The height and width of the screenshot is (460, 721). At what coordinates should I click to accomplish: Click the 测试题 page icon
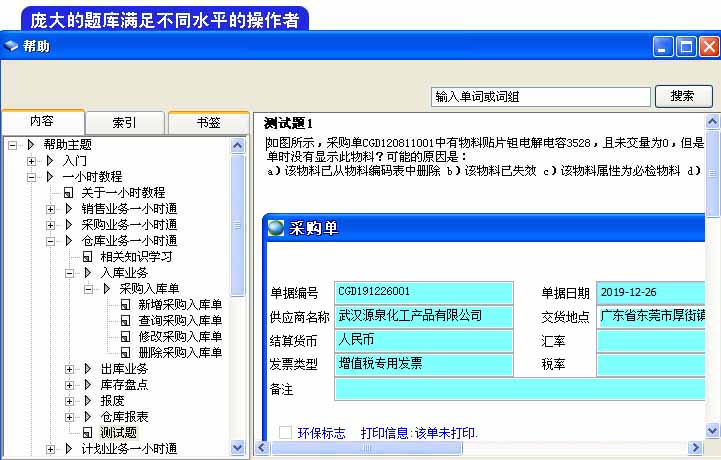coord(87,433)
